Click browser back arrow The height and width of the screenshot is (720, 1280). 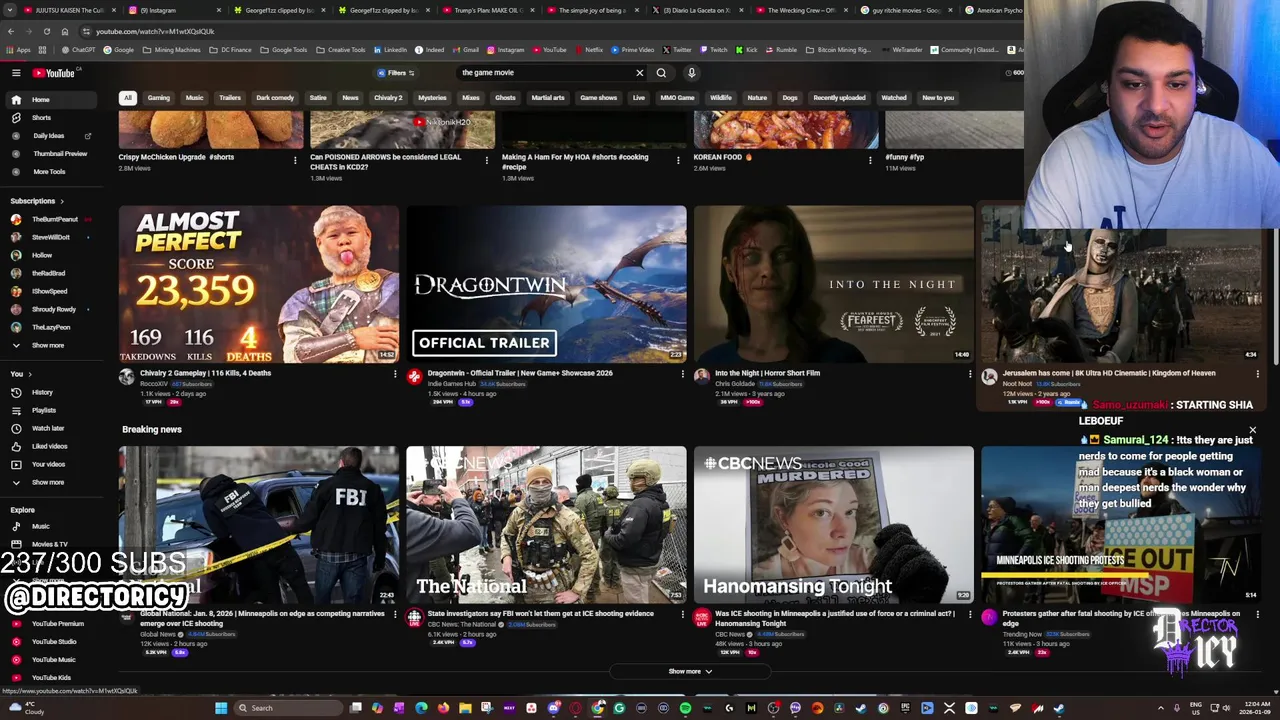[11, 31]
